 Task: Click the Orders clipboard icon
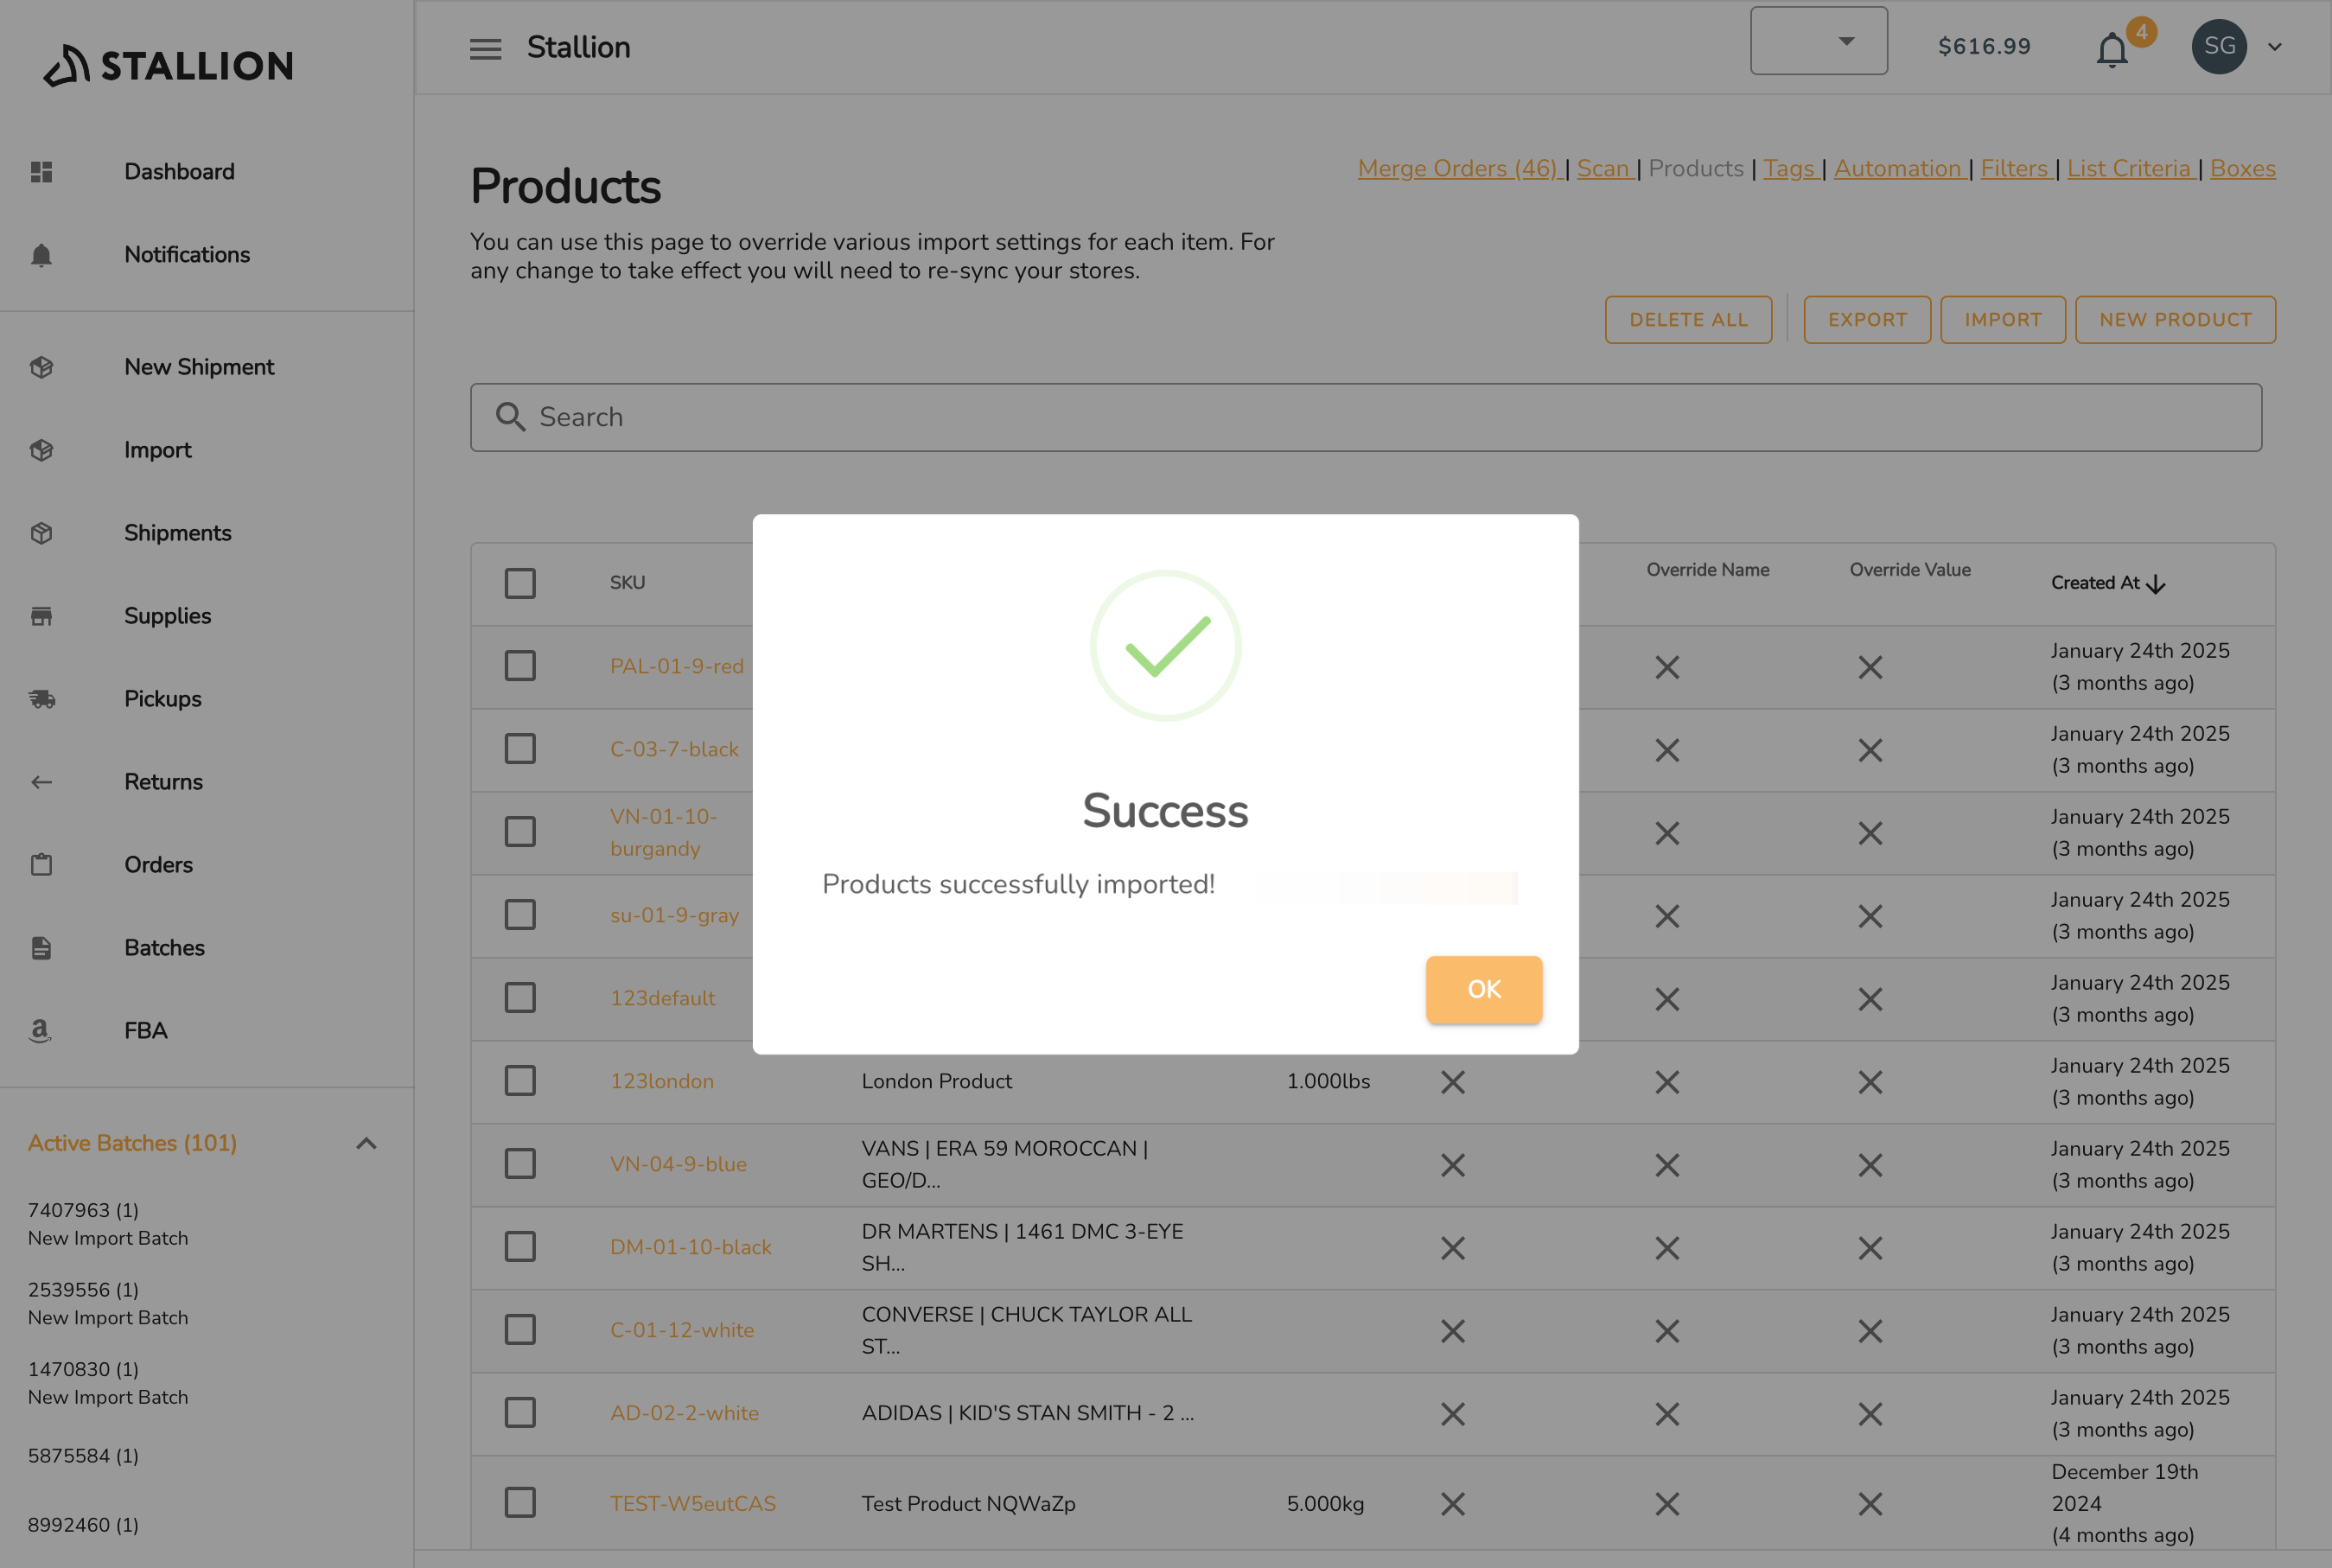(x=41, y=865)
